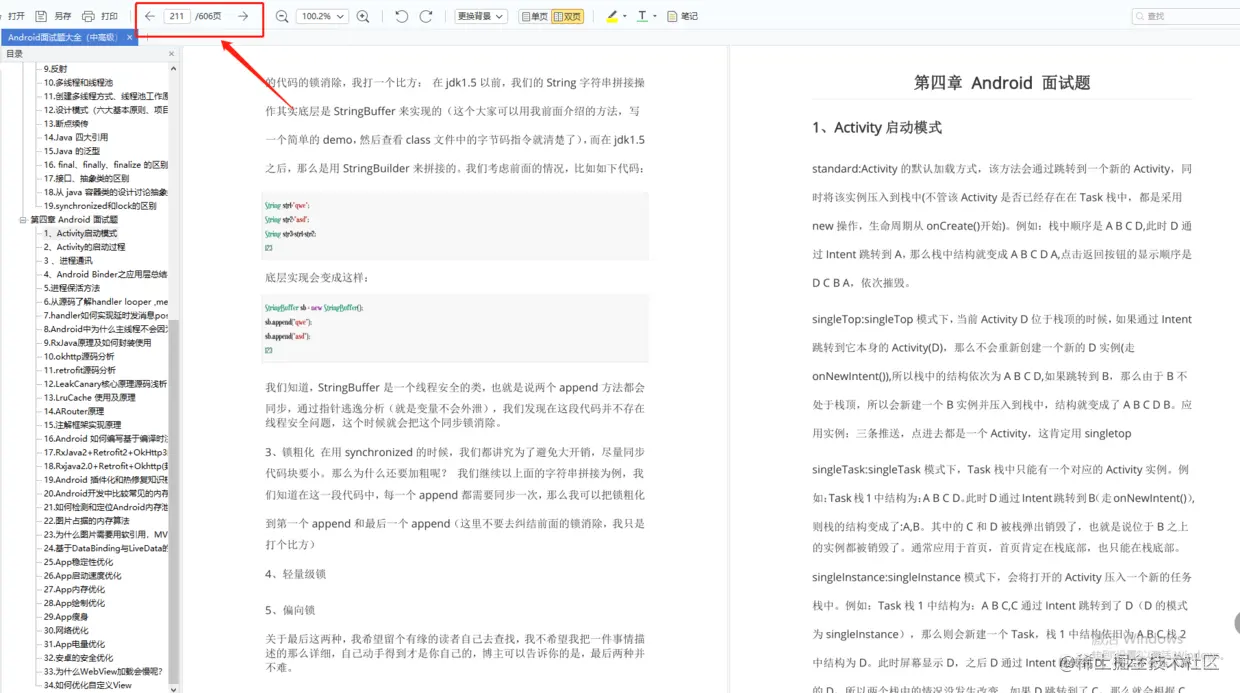Viewport: 1240px width, 693px height.
Task: Open the 更换背景 background dropdown
Action: coord(481,16)
